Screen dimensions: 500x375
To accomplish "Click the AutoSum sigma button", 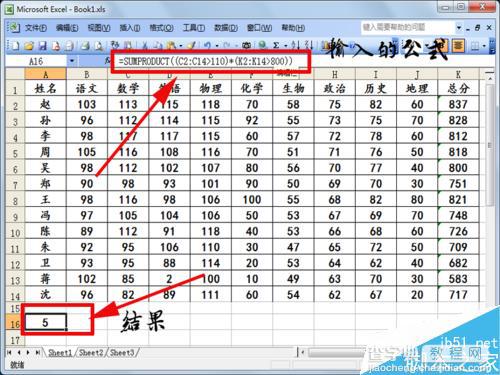I will click(276, 46).
